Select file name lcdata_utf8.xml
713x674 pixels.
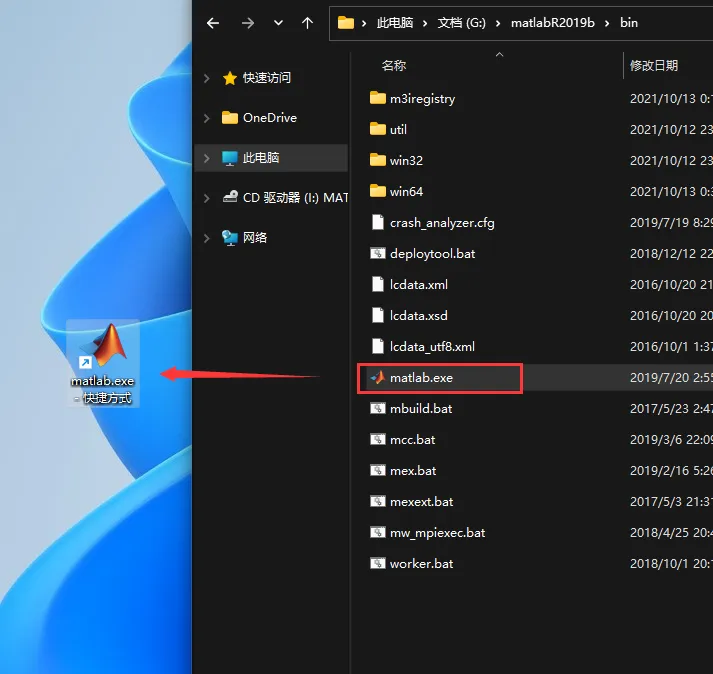(x=432, y=347)
